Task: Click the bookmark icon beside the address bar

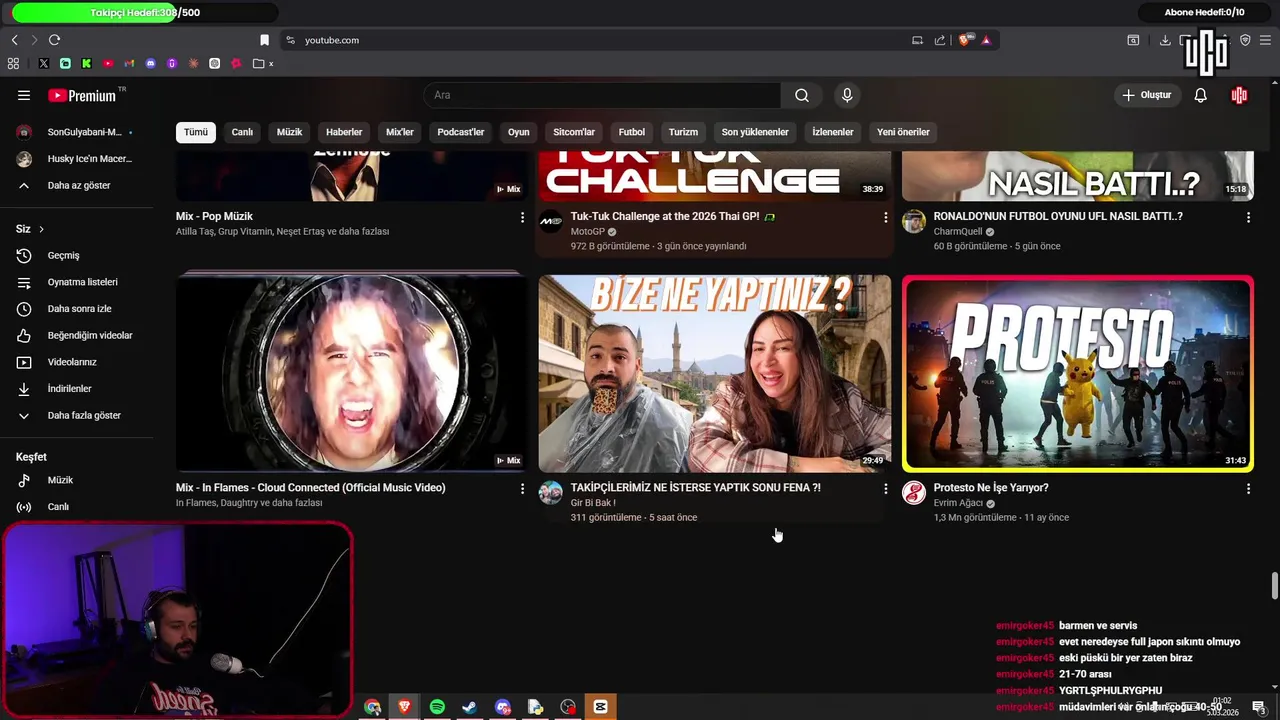Action: coord(264,40)
